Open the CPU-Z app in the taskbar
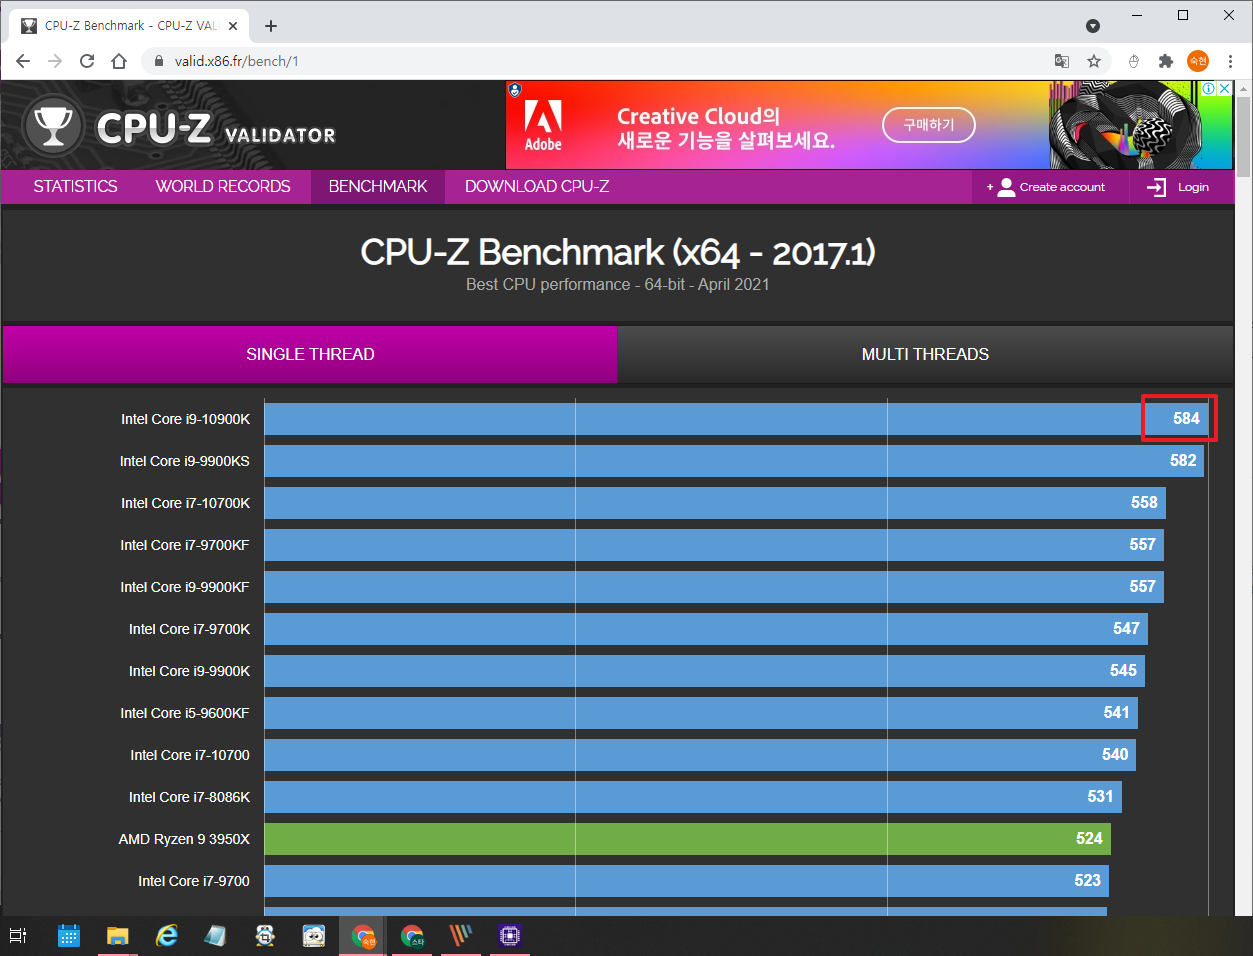Viewport: 1253px width, 956px height. pos(510,936)
